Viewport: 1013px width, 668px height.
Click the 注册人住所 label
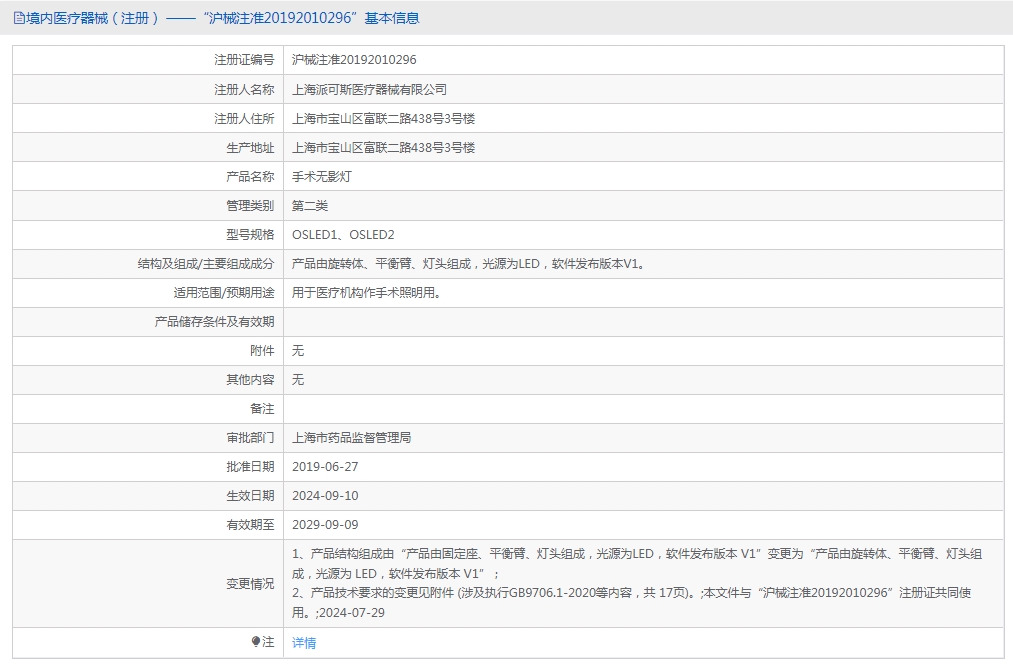244,118
